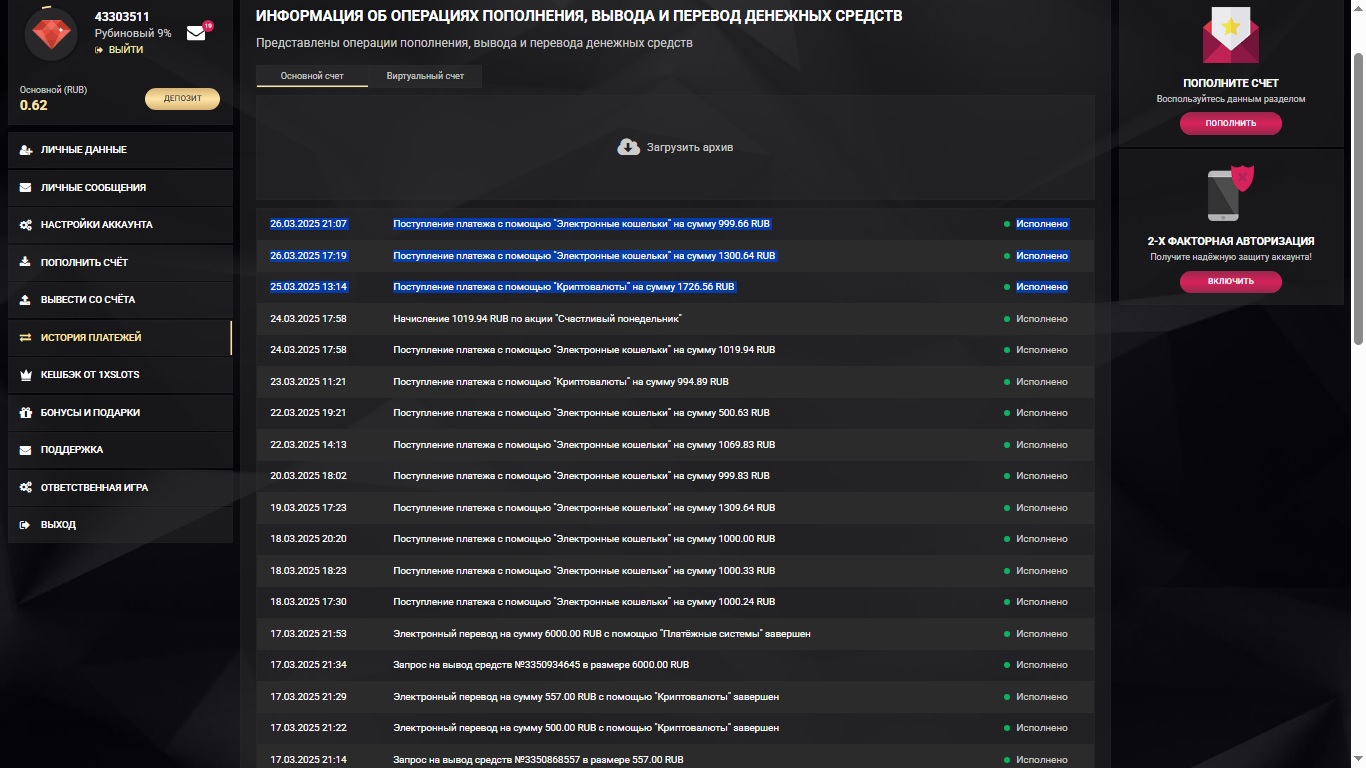The image size is (1366, 768).
Task: Click the 2-х факторная авторизация heading
Action: 1231,241
